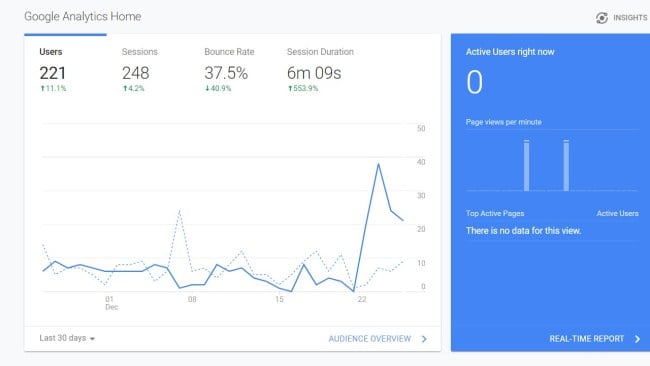Select the Bounce Rate metric tab

[229, 69]
